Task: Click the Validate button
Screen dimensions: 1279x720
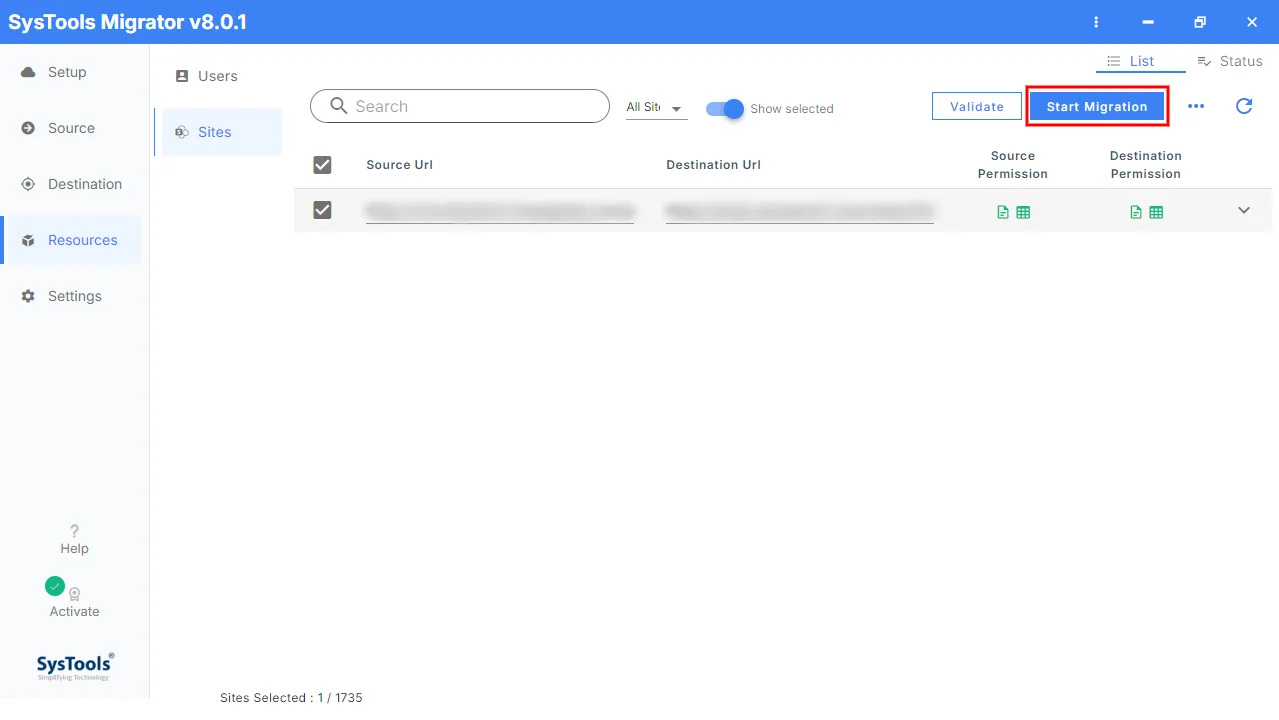Action: tap(977, 106)
